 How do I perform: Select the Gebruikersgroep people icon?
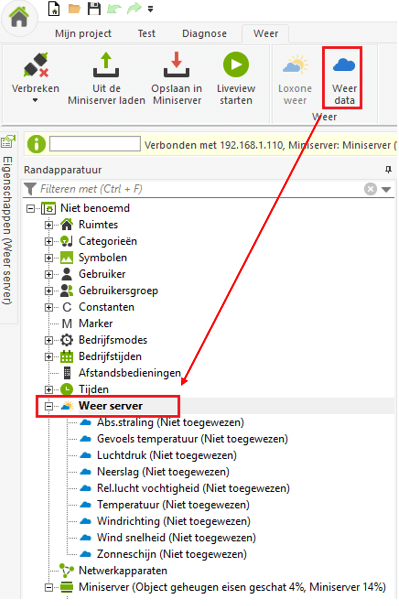pos(67,290)
